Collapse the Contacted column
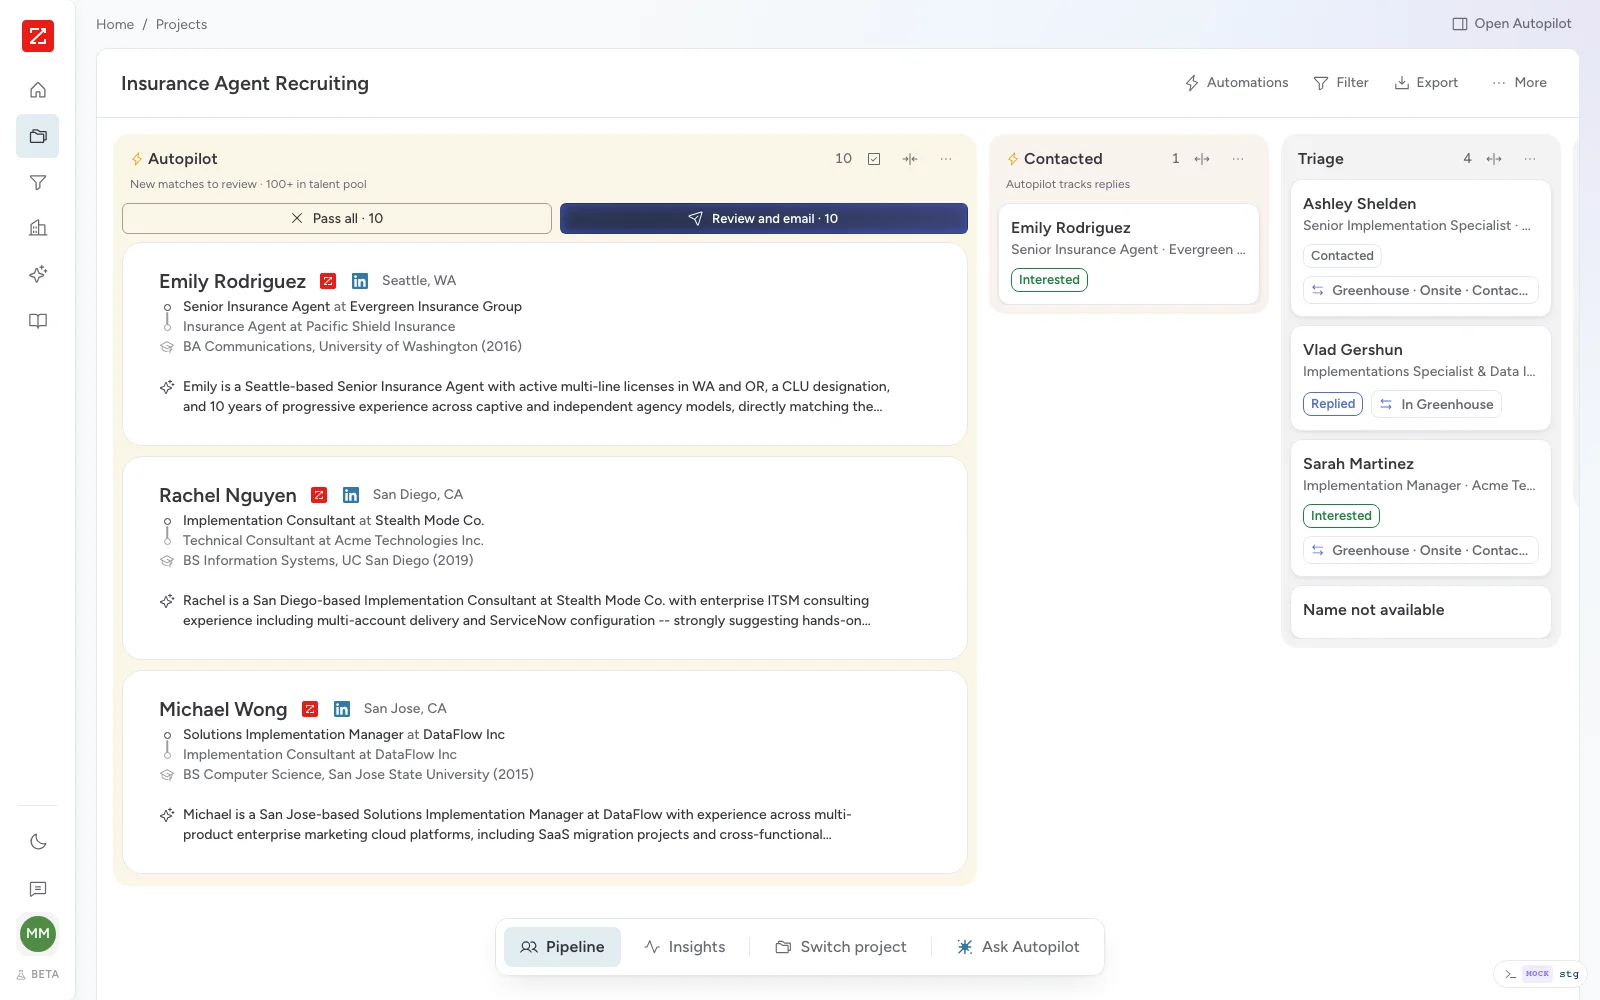1600x1000 pixels. [1202, 159]
